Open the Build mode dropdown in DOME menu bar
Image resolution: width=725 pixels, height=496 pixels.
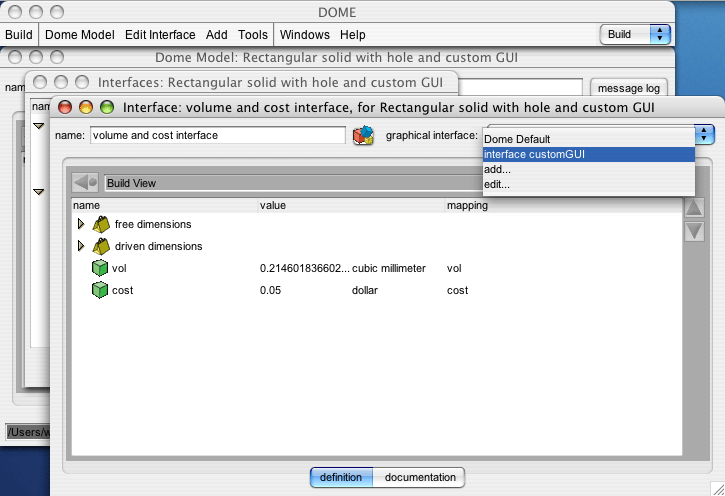tap(635, 35)
